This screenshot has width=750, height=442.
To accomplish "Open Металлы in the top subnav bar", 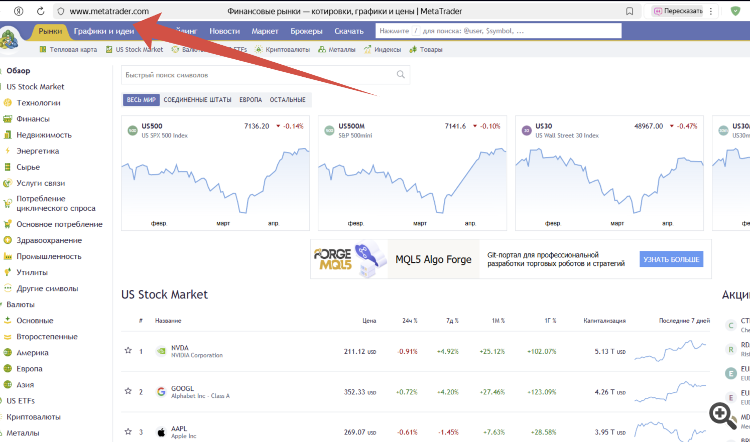I will (x=337, y=49).
